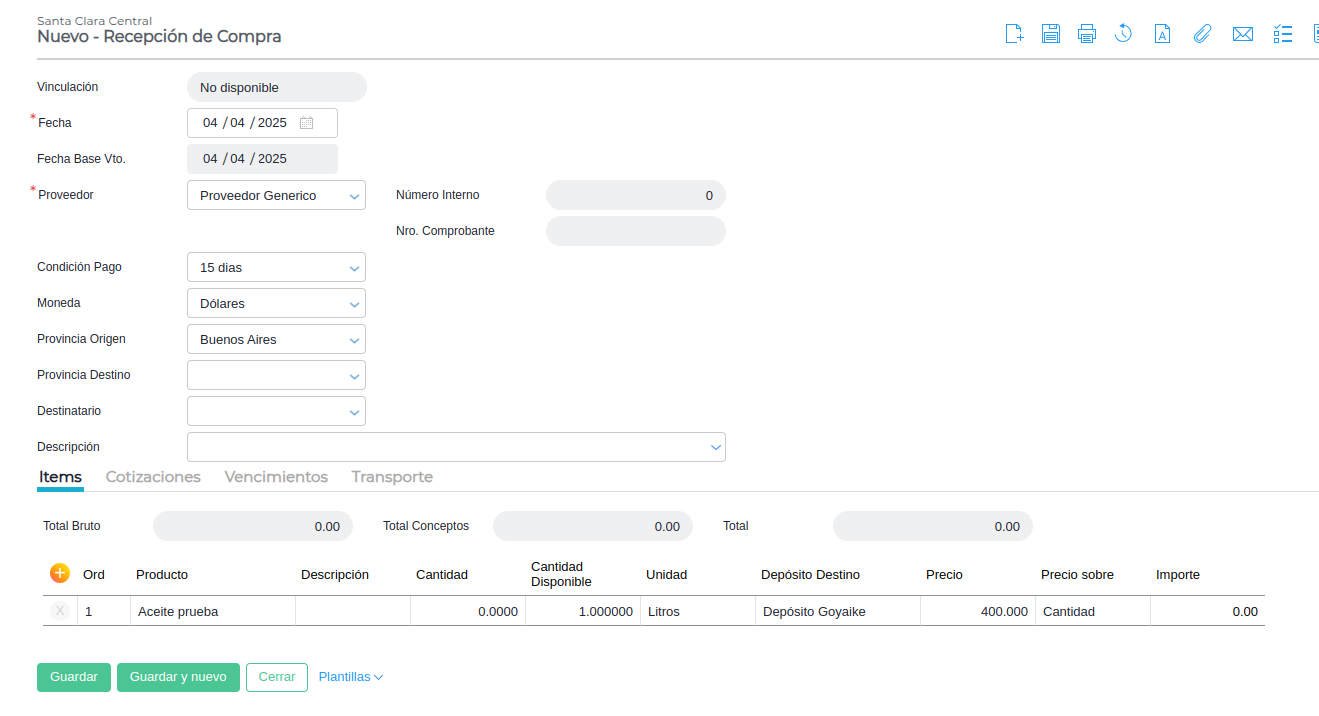Open the Transporte tab
This screenshot has width=1319, height=716.
(392, 477)
